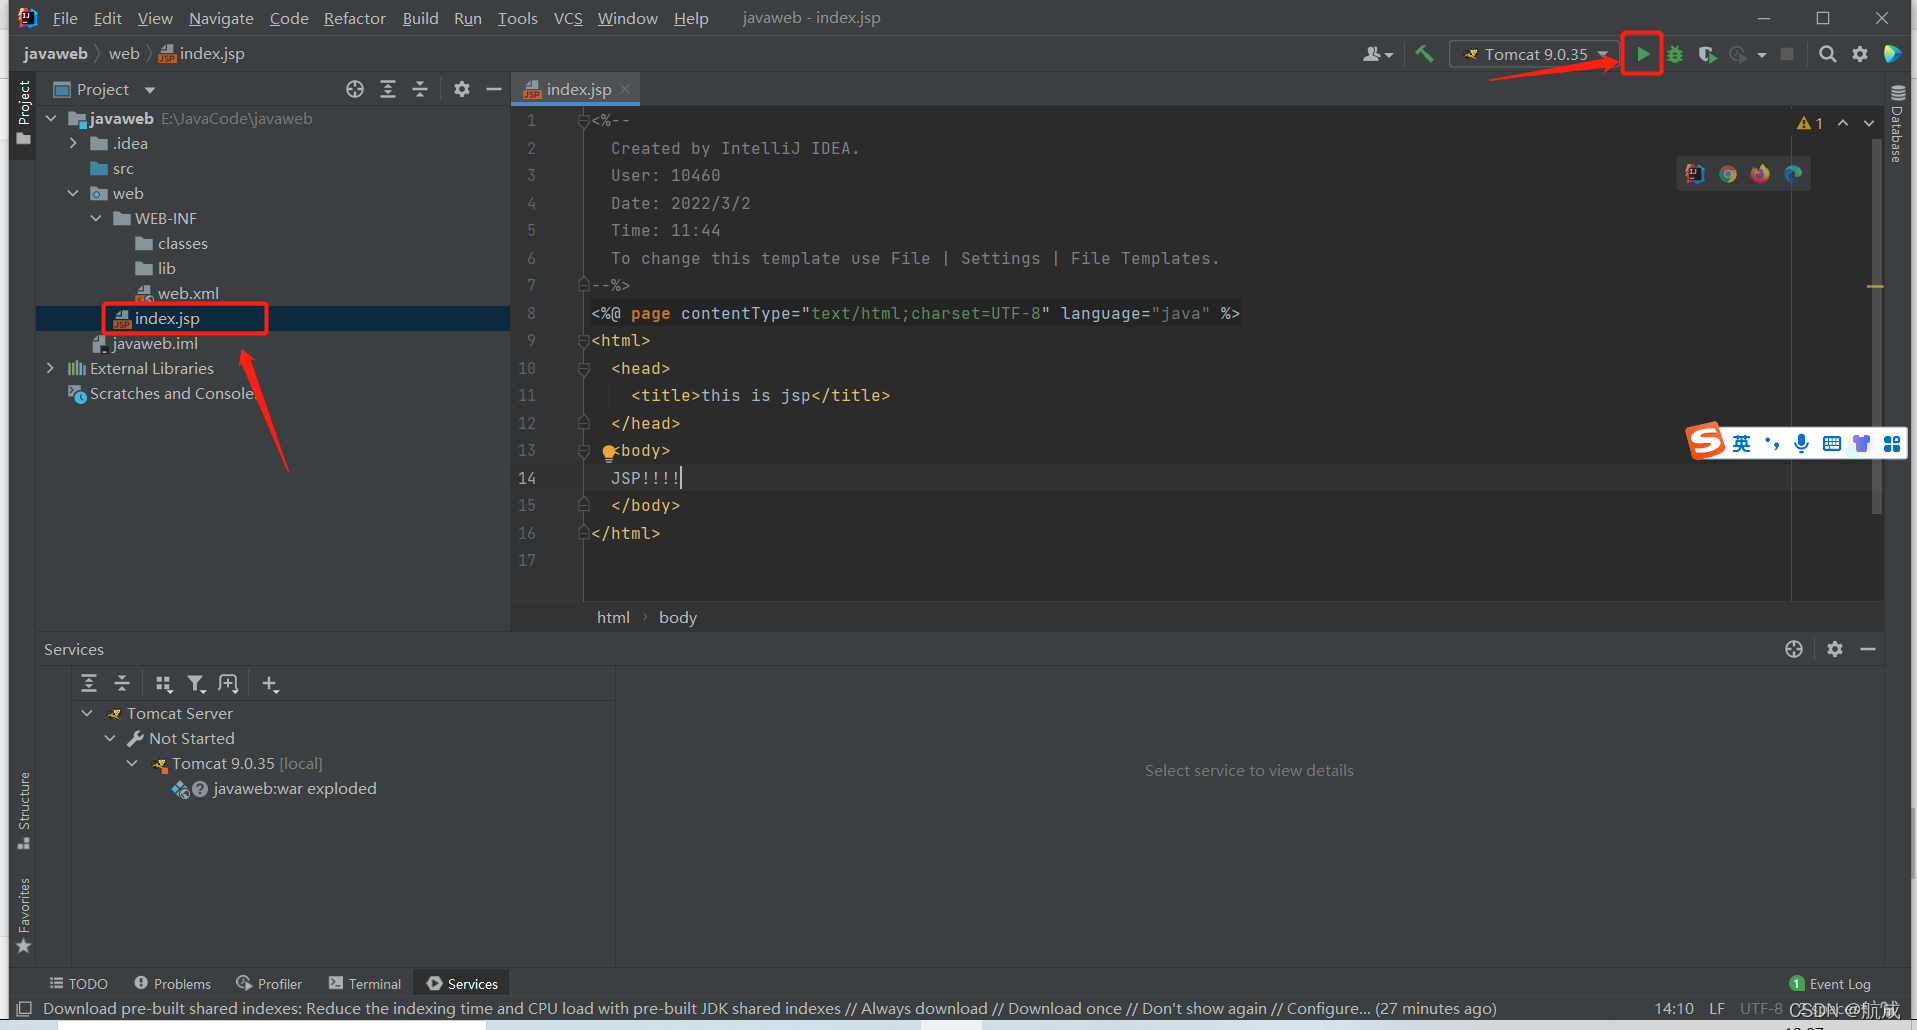Click the warning indicator showing 1 problem
Viewport: 1917px width, 1030px height.
pos(1809,123)
